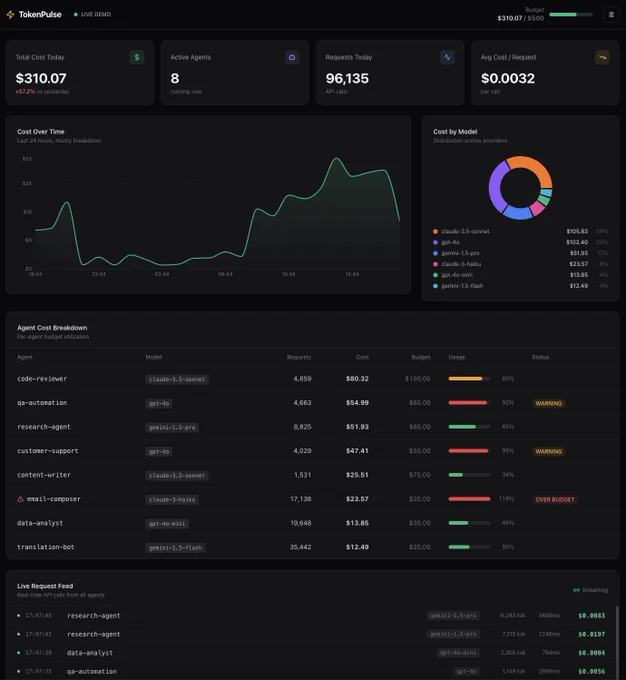Click the streaming label in Live Request Feed
The width and height of the screenshot is (626, 680).
pyautogui.click(x=595, y=590)
